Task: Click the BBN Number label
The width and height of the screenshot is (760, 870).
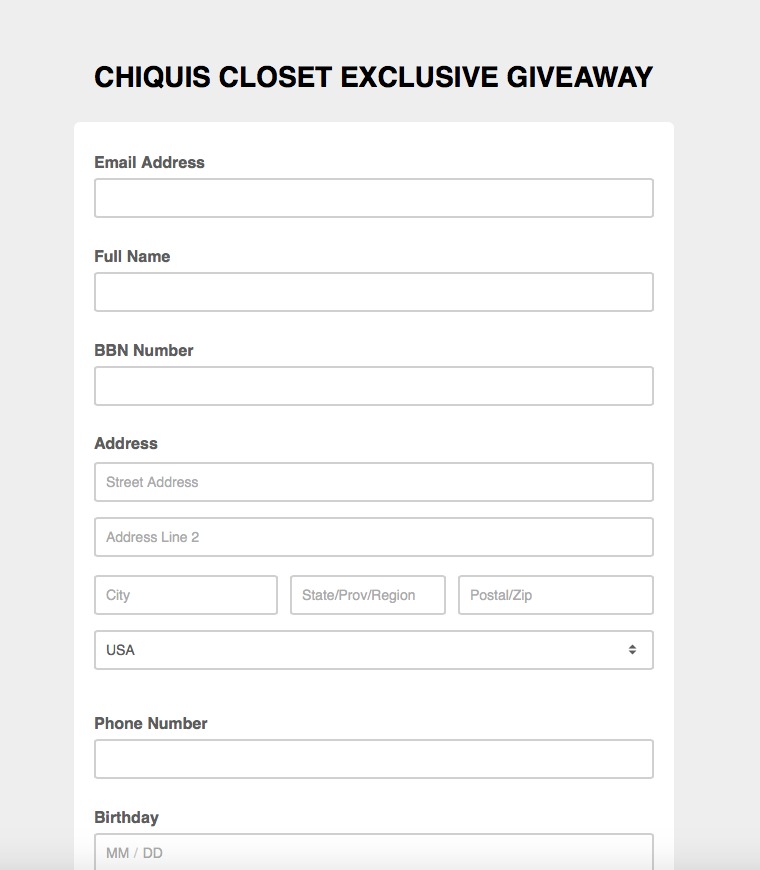Action: 144,351
